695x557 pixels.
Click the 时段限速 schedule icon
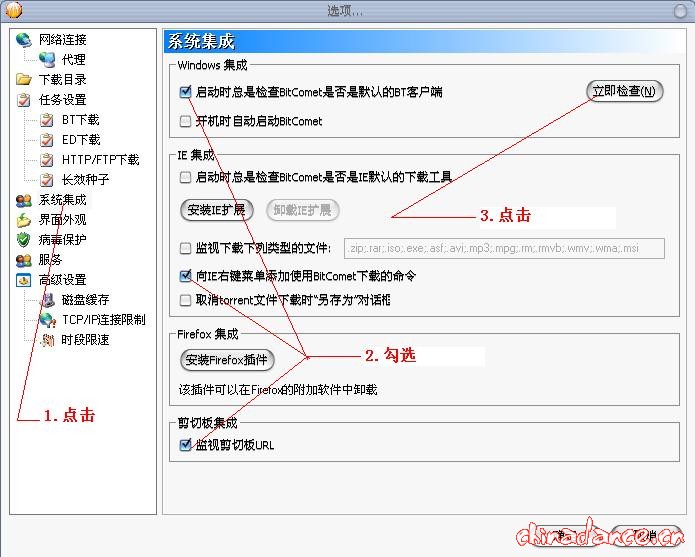47,340
